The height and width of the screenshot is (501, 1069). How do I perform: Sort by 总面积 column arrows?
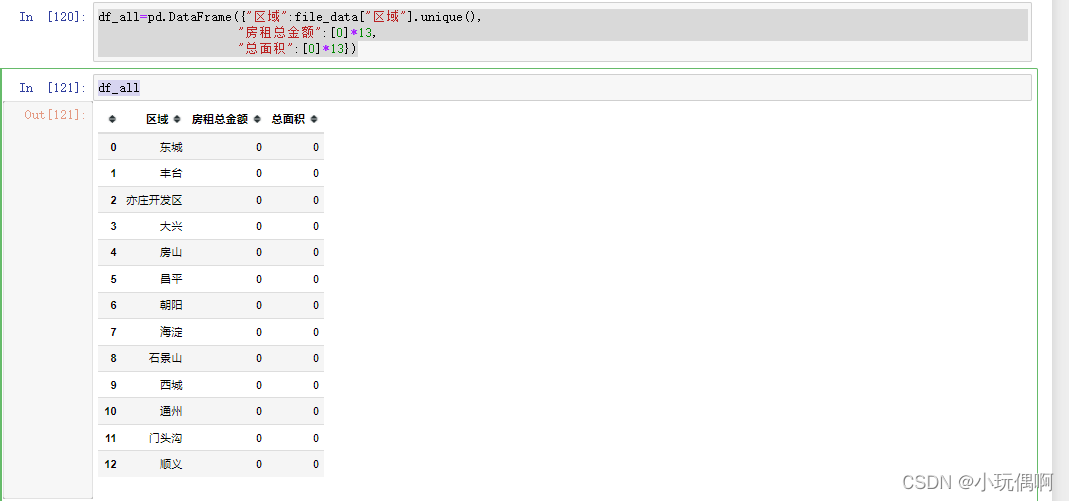coord(314,119)
